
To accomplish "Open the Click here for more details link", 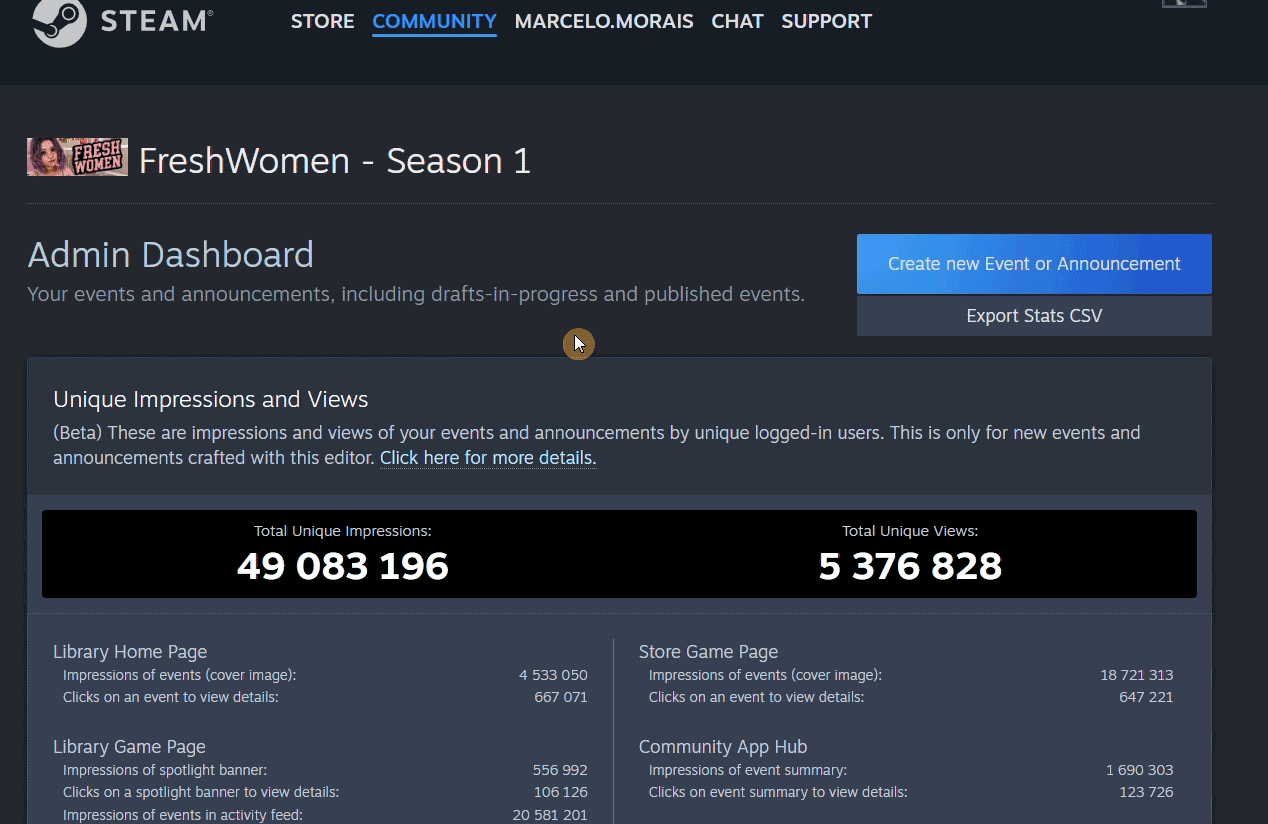I will (488, 458).
